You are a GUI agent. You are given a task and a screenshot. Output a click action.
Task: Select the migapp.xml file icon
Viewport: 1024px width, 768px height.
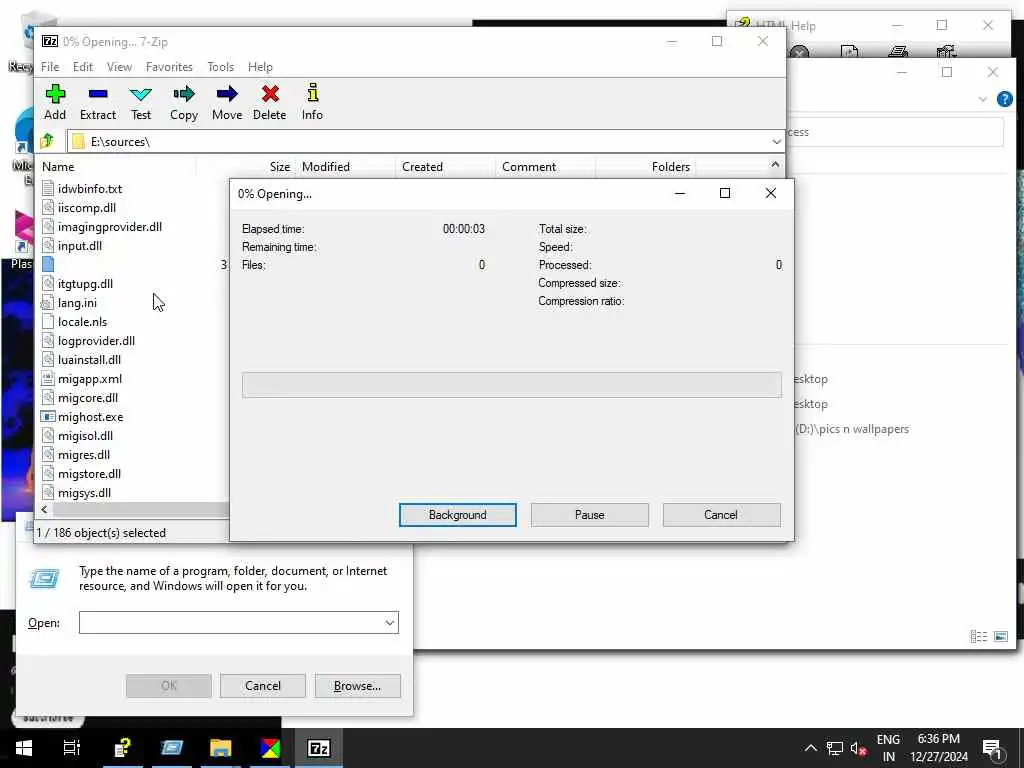48,379
